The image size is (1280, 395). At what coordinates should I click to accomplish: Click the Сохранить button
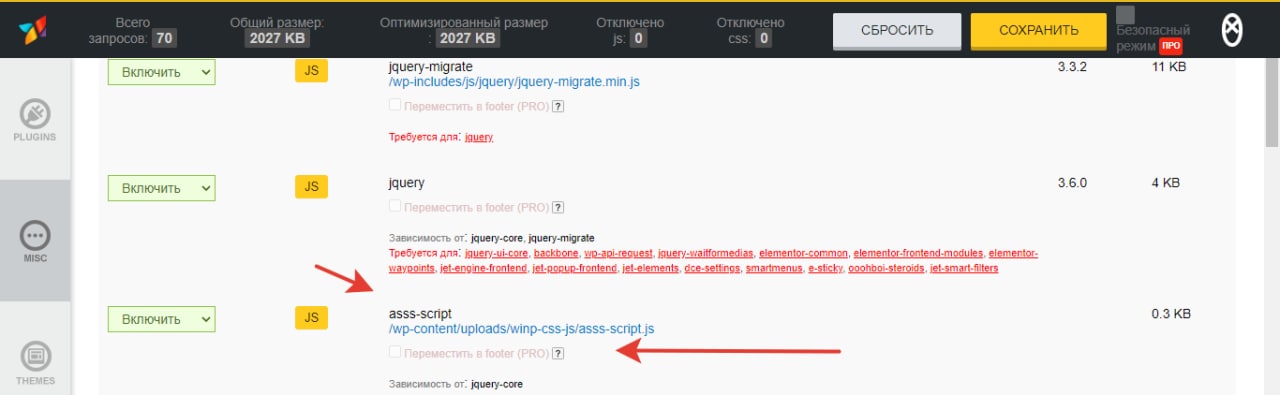[1037, 30]
